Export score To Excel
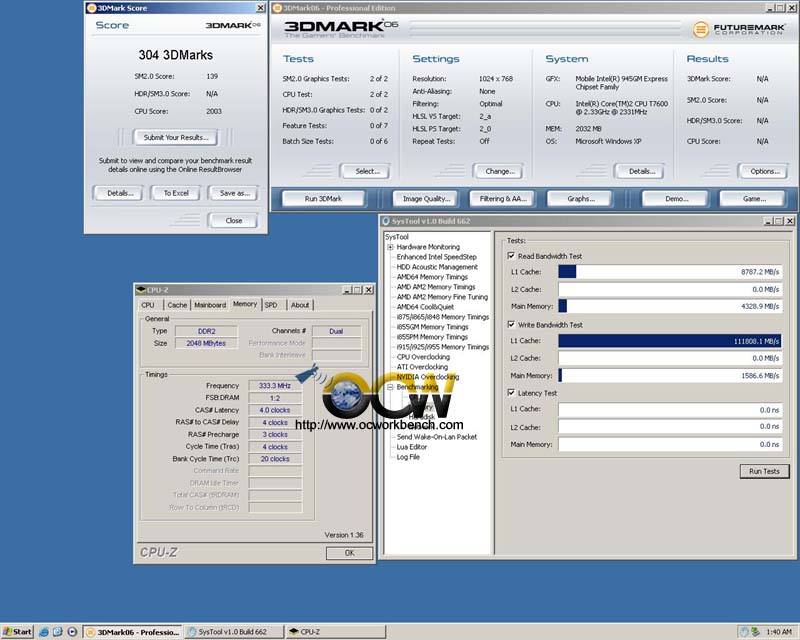Screen dimensions: 800x640 click(176, 193)
